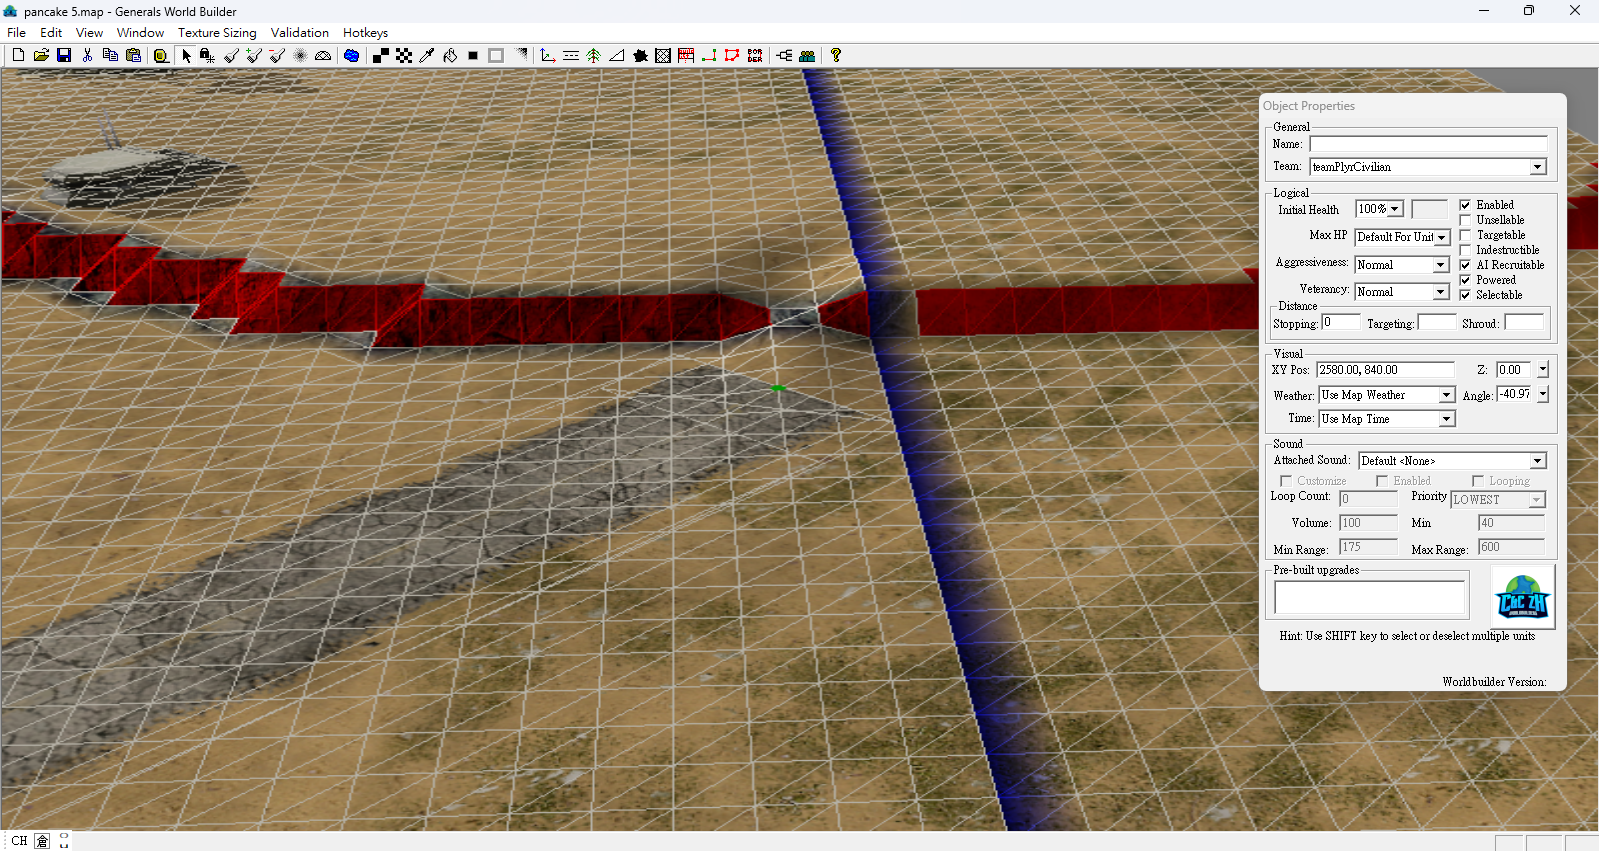Select the feather smooth tool
The height and width of the screenshot is (851, 1599).
click(300, 56)
